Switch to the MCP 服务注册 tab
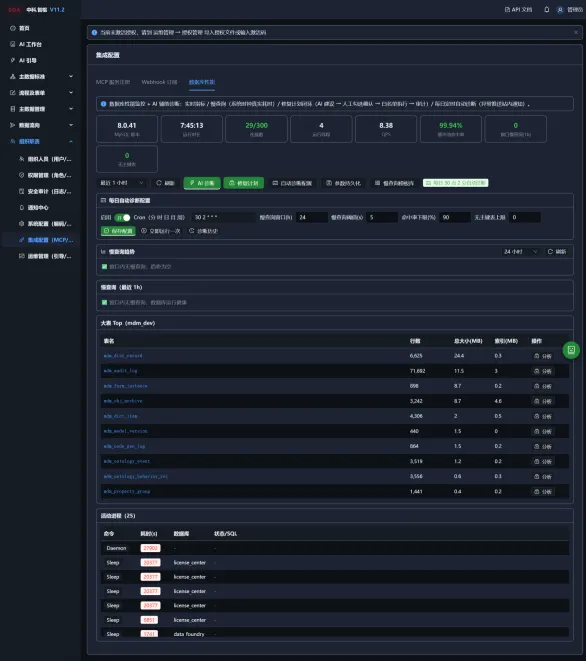This screenshot has width=586, height=662. tap(113, 82)
